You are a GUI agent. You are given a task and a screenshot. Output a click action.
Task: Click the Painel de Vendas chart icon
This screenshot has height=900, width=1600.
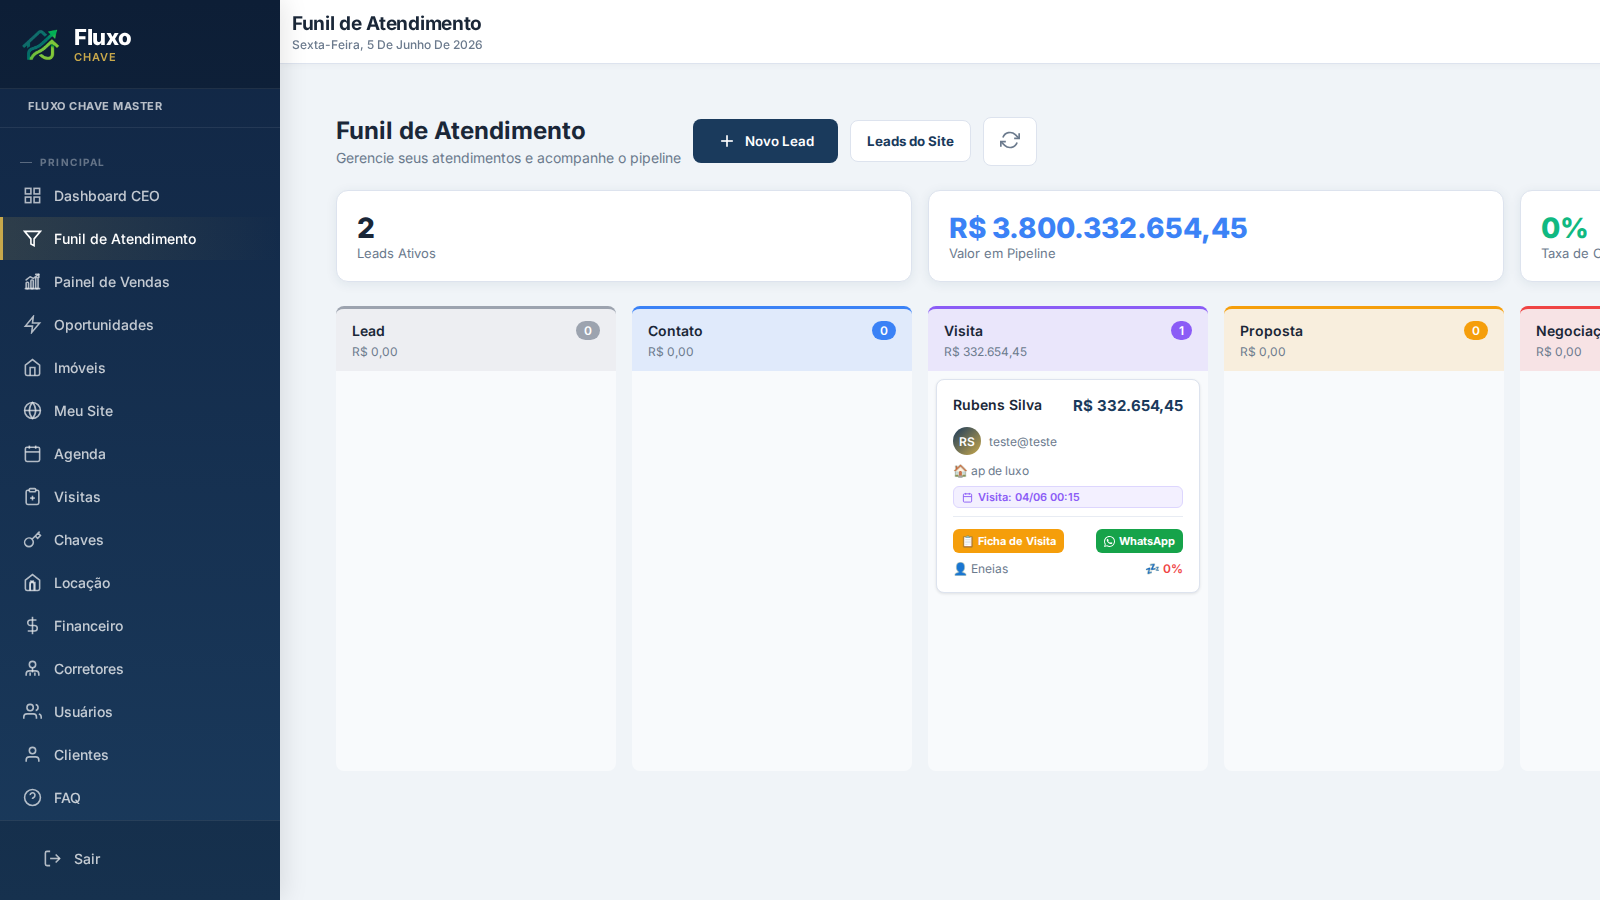pyautogui.click(x=33, y=282)
